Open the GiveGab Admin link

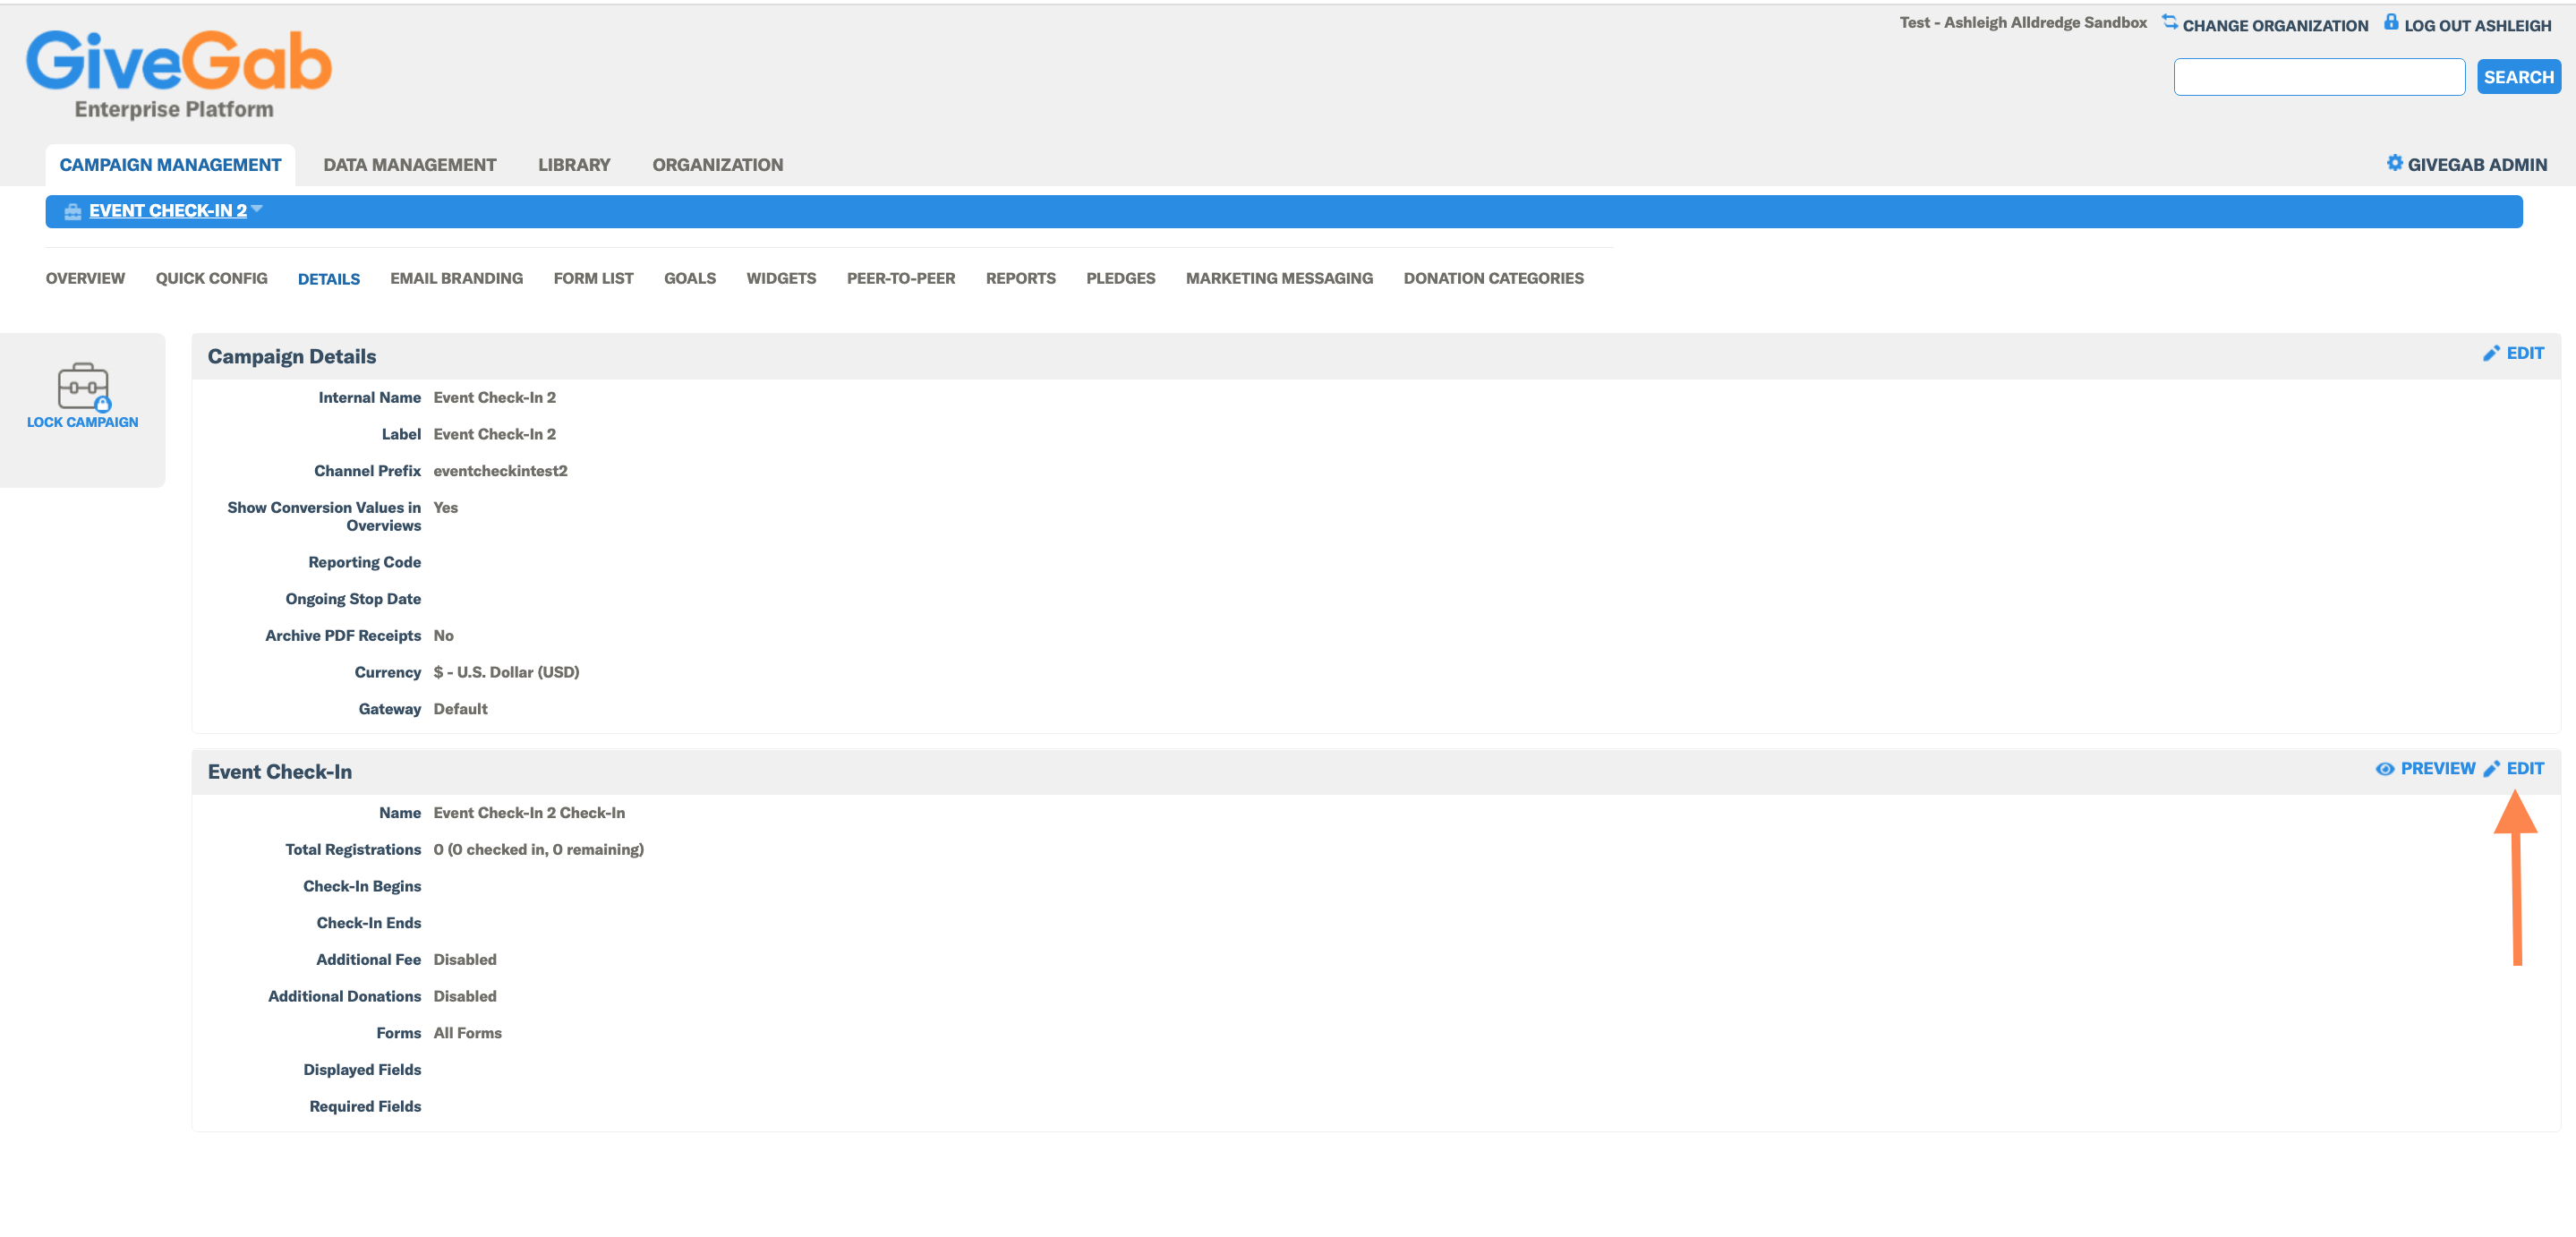coord(2477,165)
